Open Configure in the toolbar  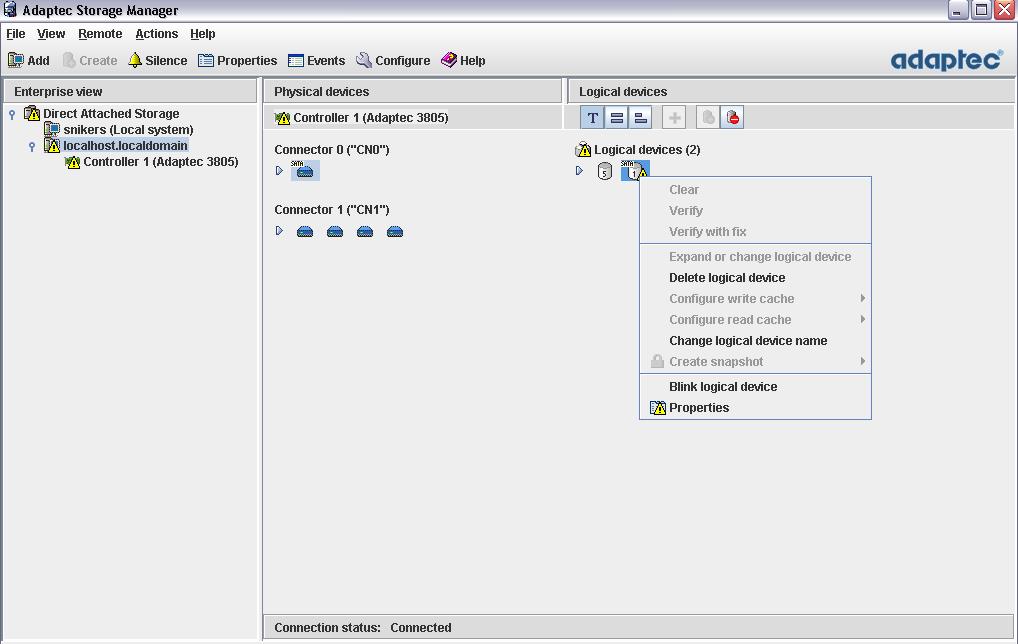point(393,60)
